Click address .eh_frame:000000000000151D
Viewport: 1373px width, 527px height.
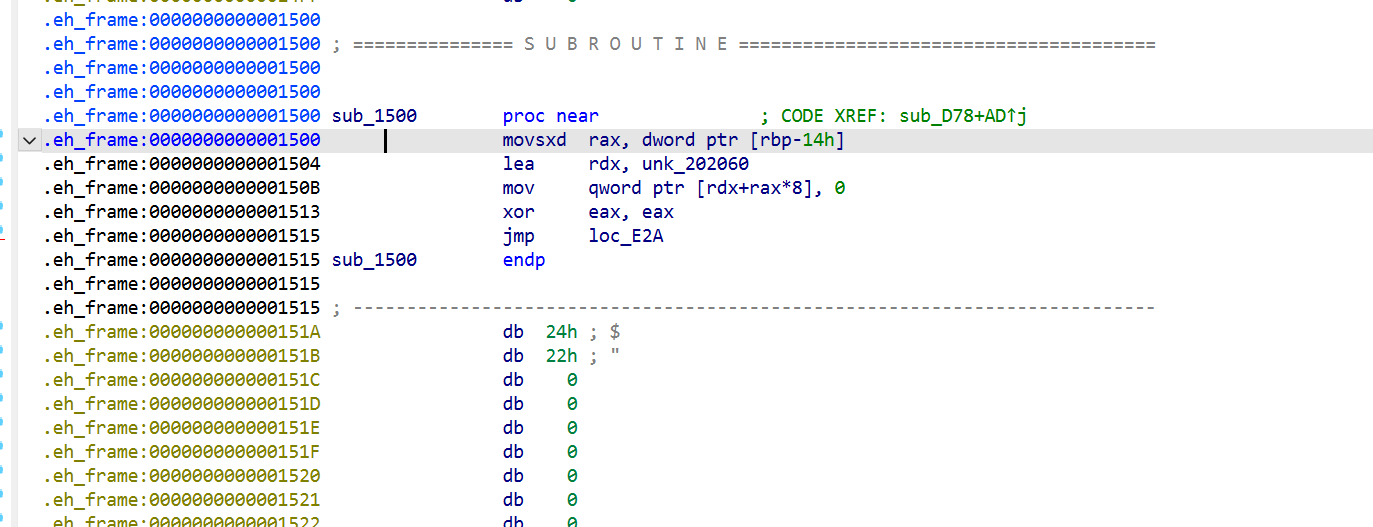182,404
